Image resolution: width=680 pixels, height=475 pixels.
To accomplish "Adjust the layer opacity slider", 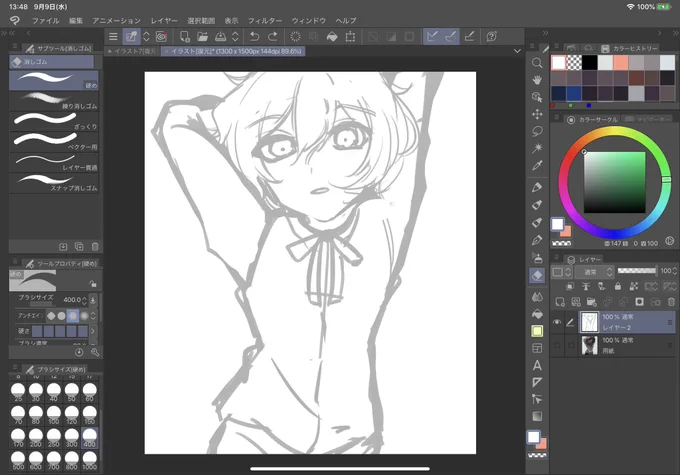I will click(637, 271).
